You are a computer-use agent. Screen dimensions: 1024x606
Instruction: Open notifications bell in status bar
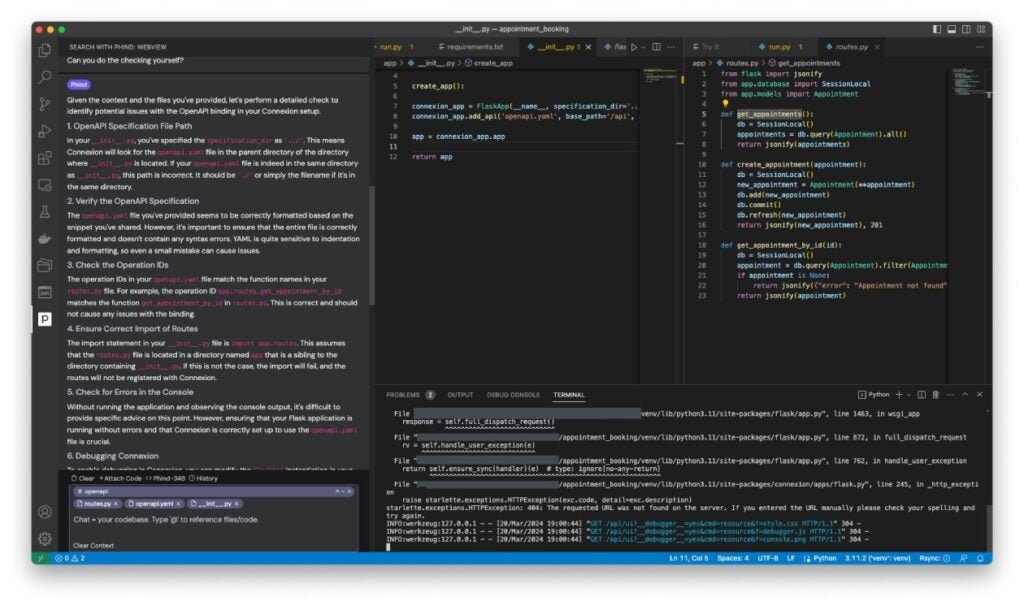point(980,558)
